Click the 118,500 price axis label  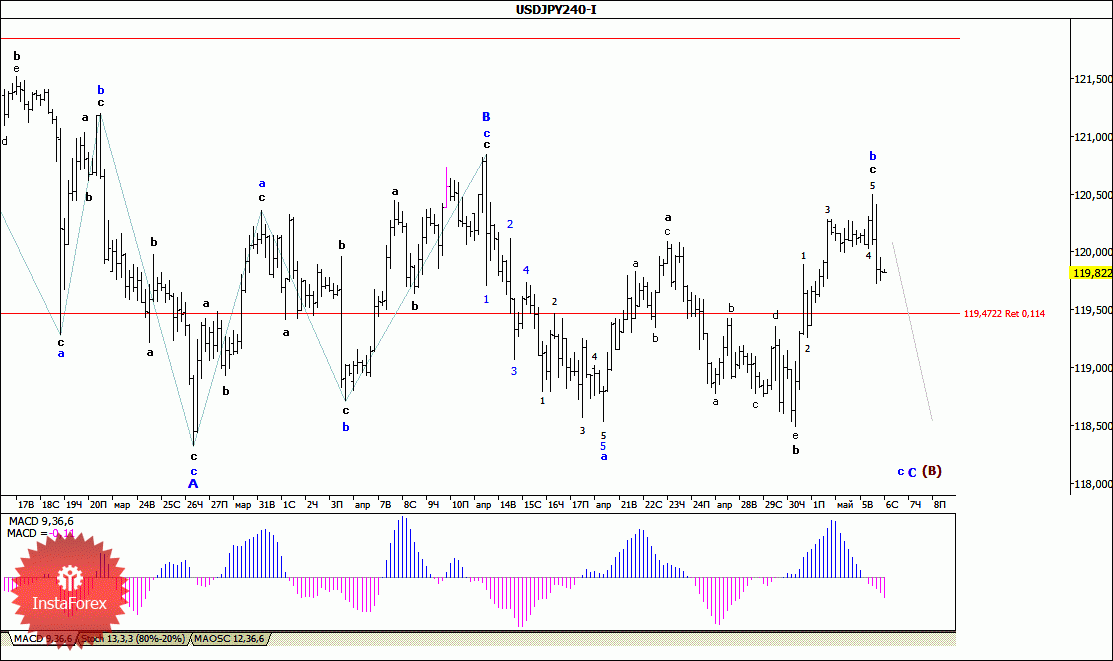coord(1092,426)
